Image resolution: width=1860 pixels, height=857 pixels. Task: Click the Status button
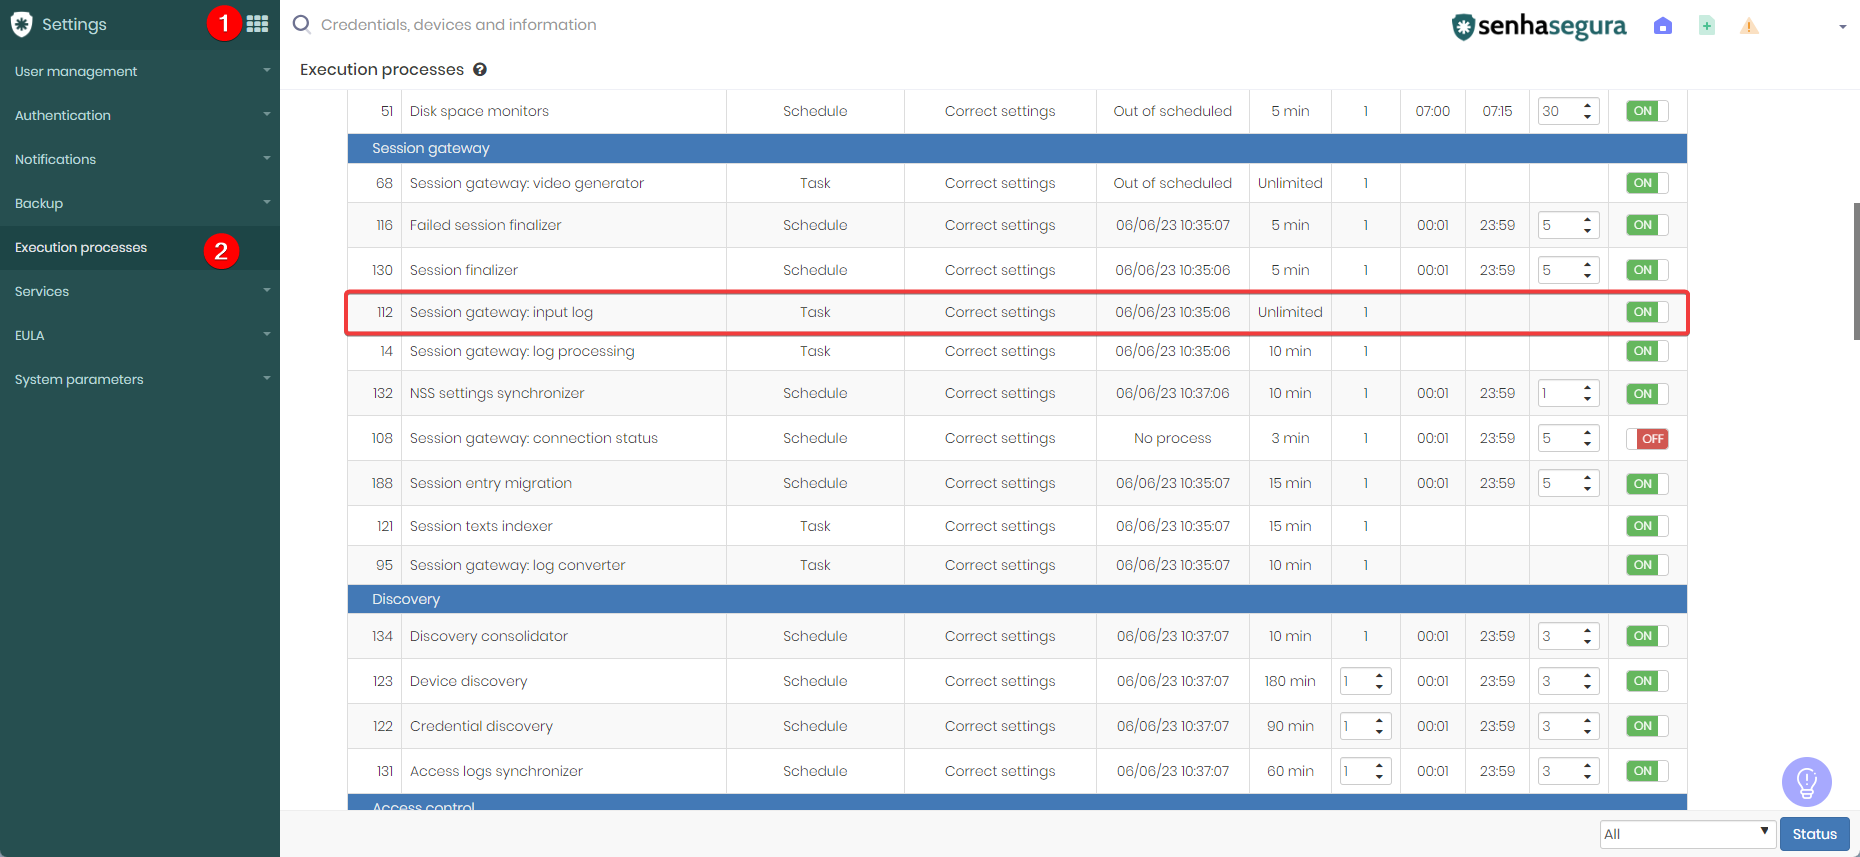(1814, 834)
